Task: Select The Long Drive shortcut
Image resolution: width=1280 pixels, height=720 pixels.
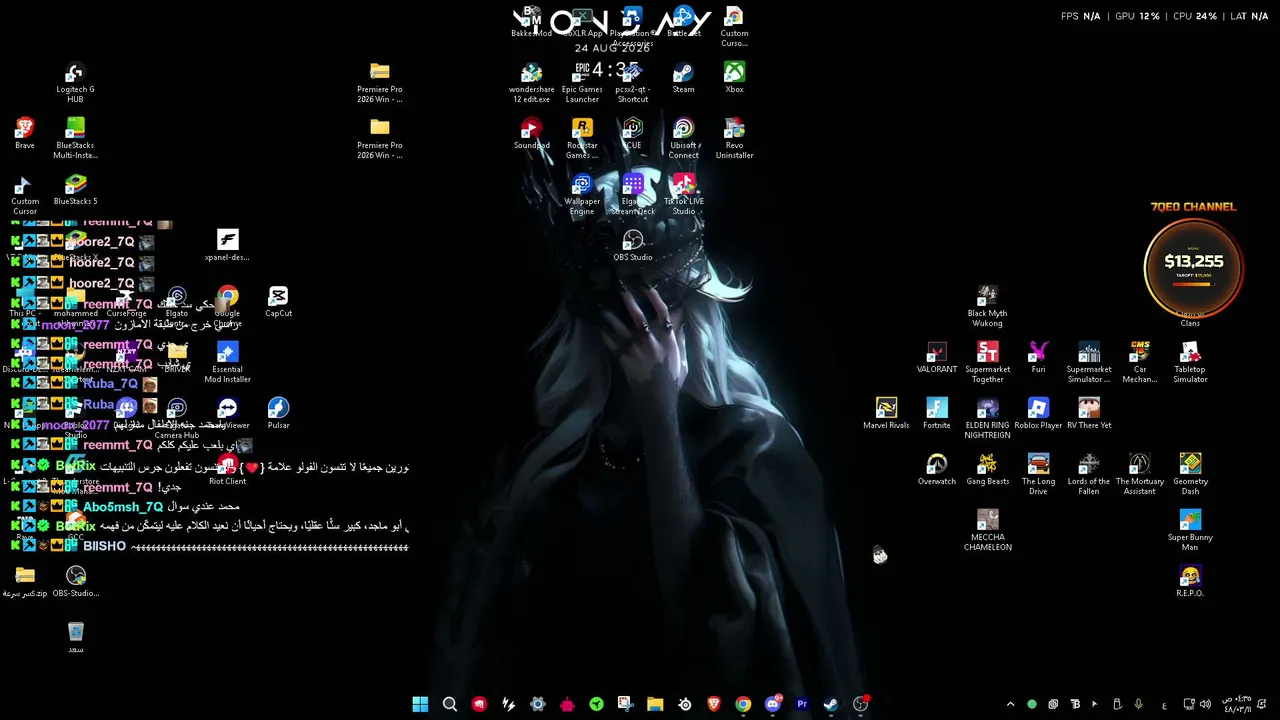Action: point(1038,475)
